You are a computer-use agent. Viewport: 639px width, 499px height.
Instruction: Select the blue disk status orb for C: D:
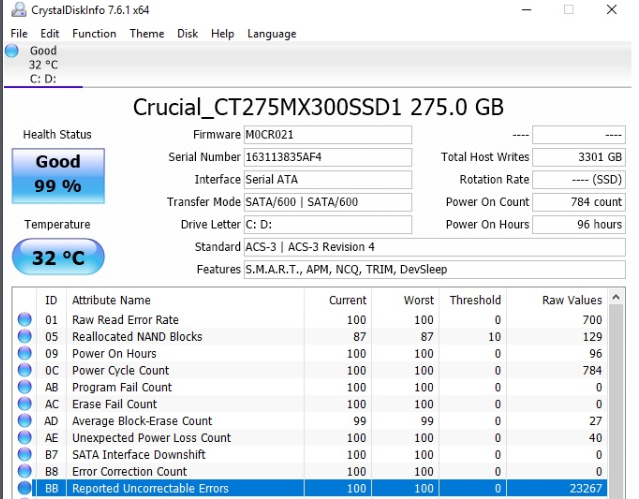coord(12,51)
